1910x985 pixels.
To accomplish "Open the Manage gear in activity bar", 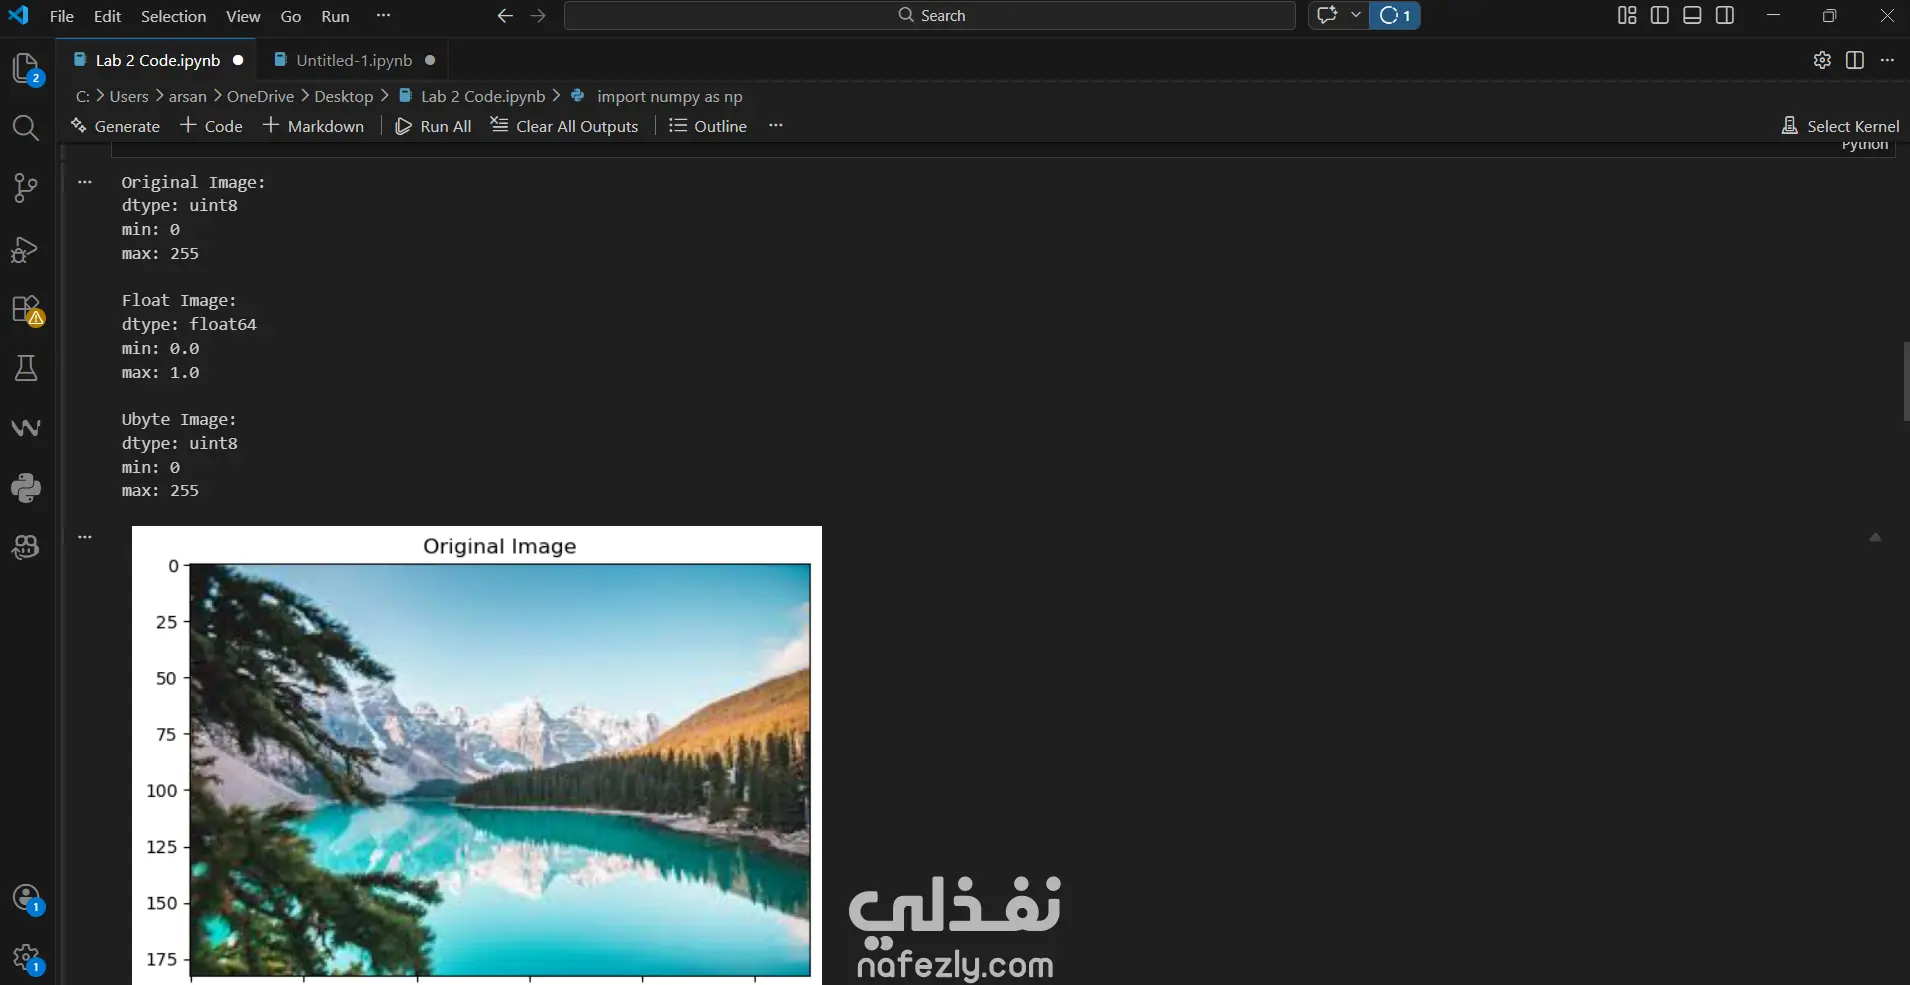I will (27, 959).
